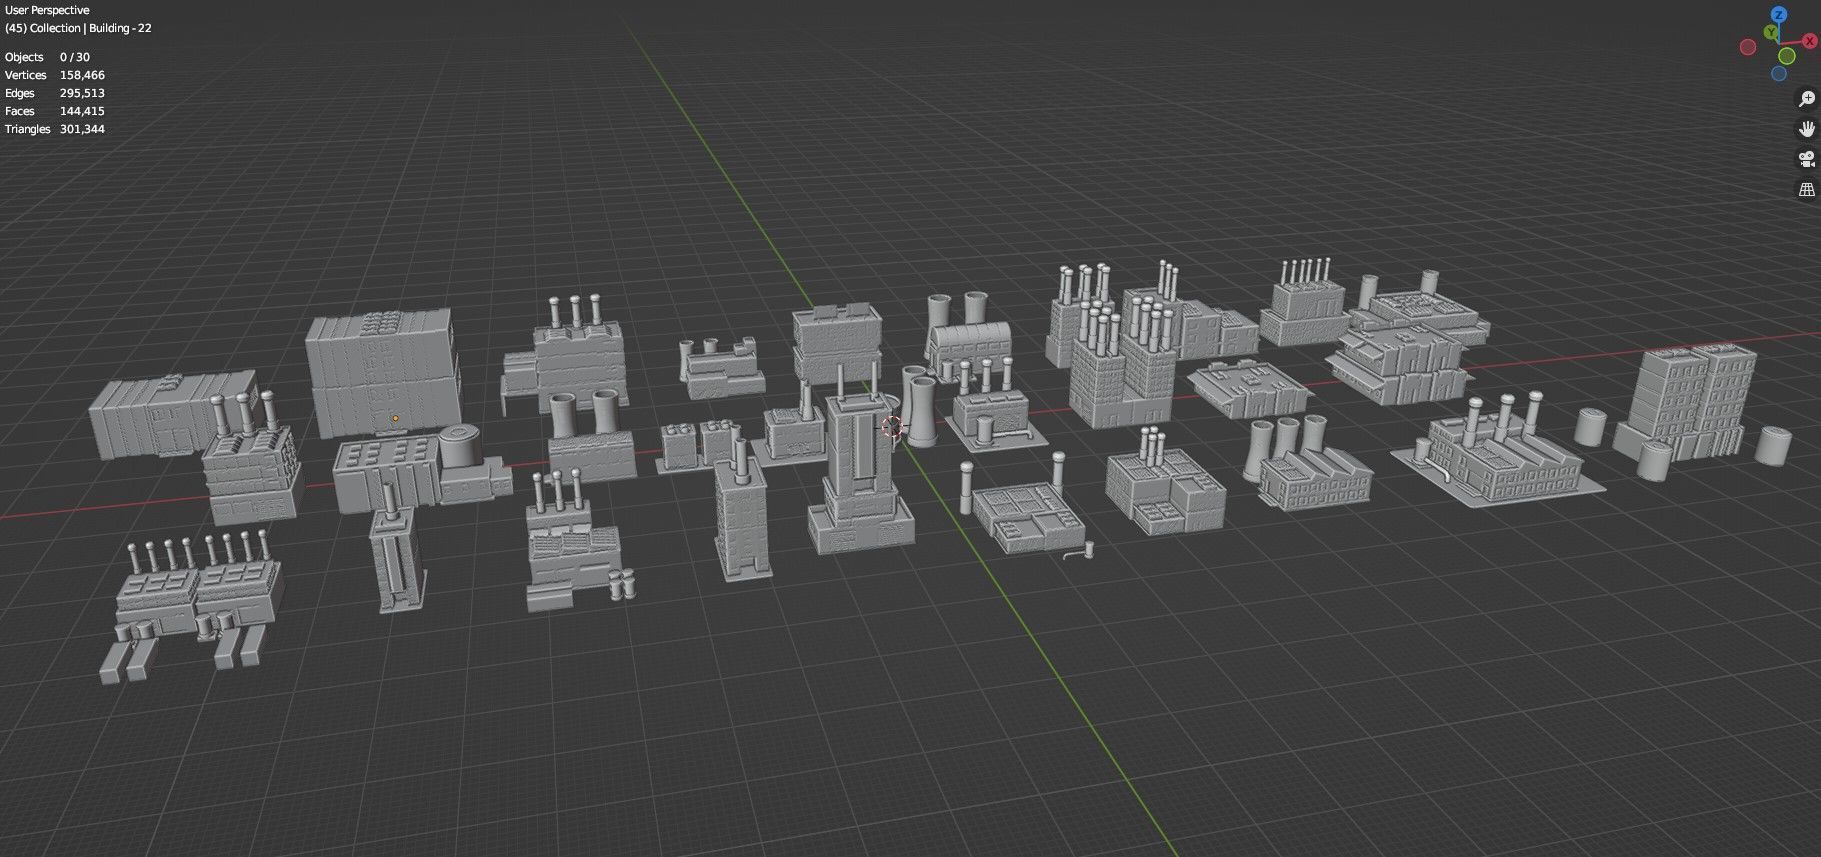Click the negative Y green circle on gizmo
1821x857 pixels.
(x=1787, y=56)
